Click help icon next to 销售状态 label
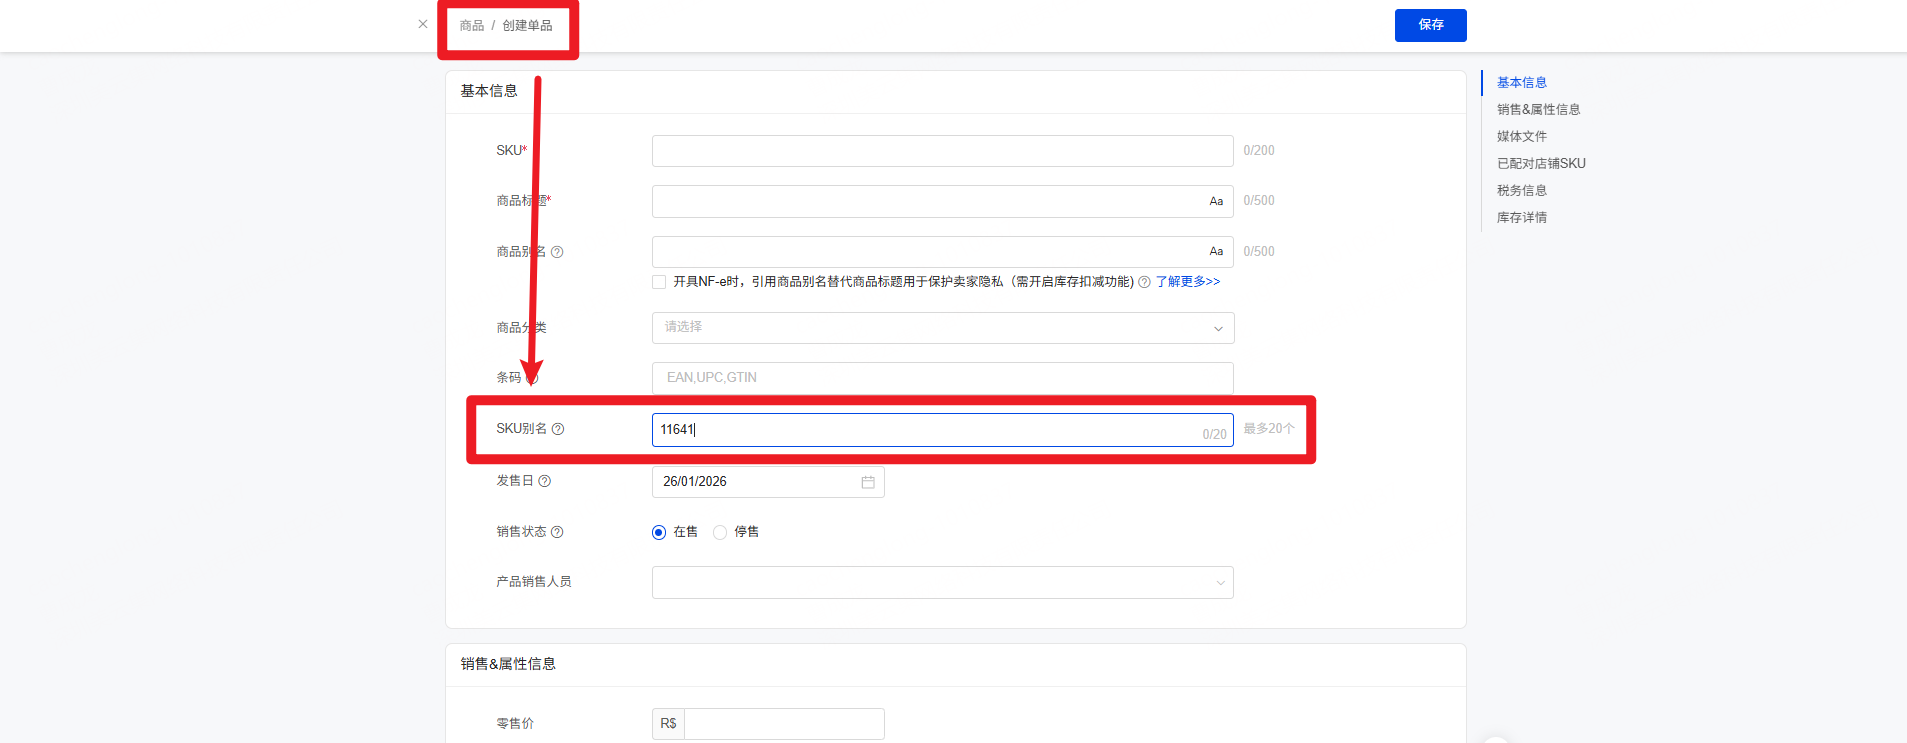This screenshot has width=1907, height=743. pos(557,532)
